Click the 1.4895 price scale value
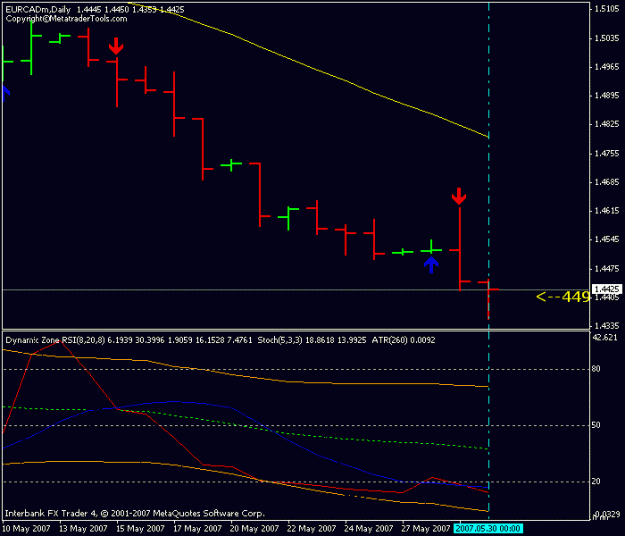 tap(607, 95)
